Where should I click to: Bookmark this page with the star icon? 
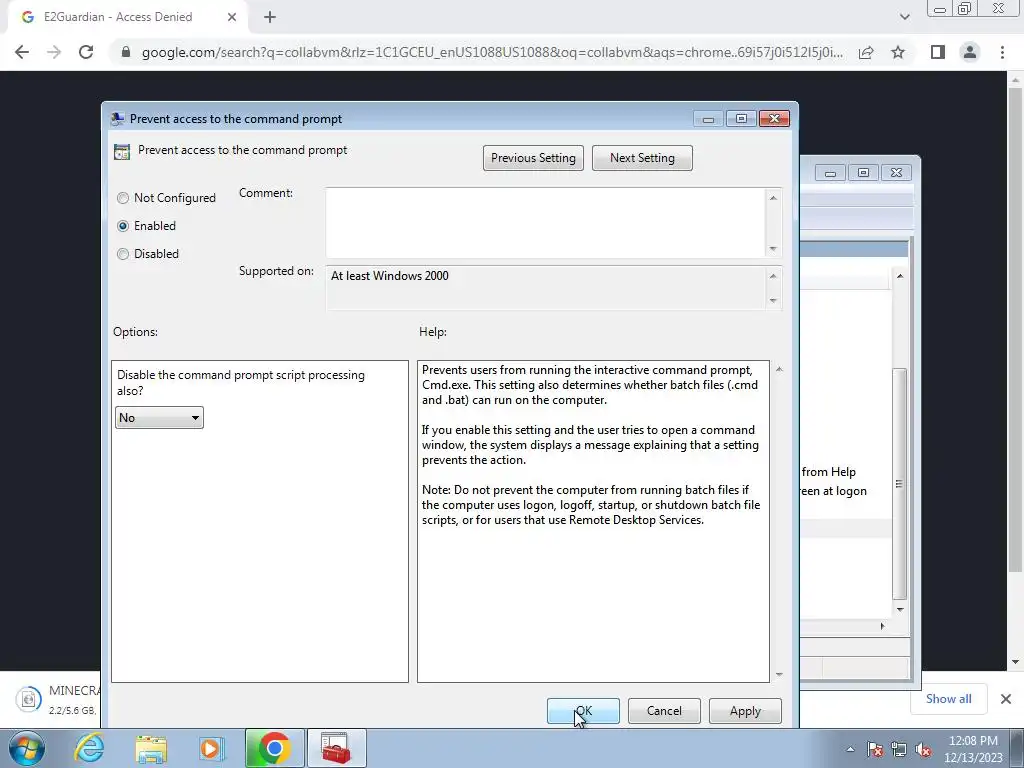point(898,52)
